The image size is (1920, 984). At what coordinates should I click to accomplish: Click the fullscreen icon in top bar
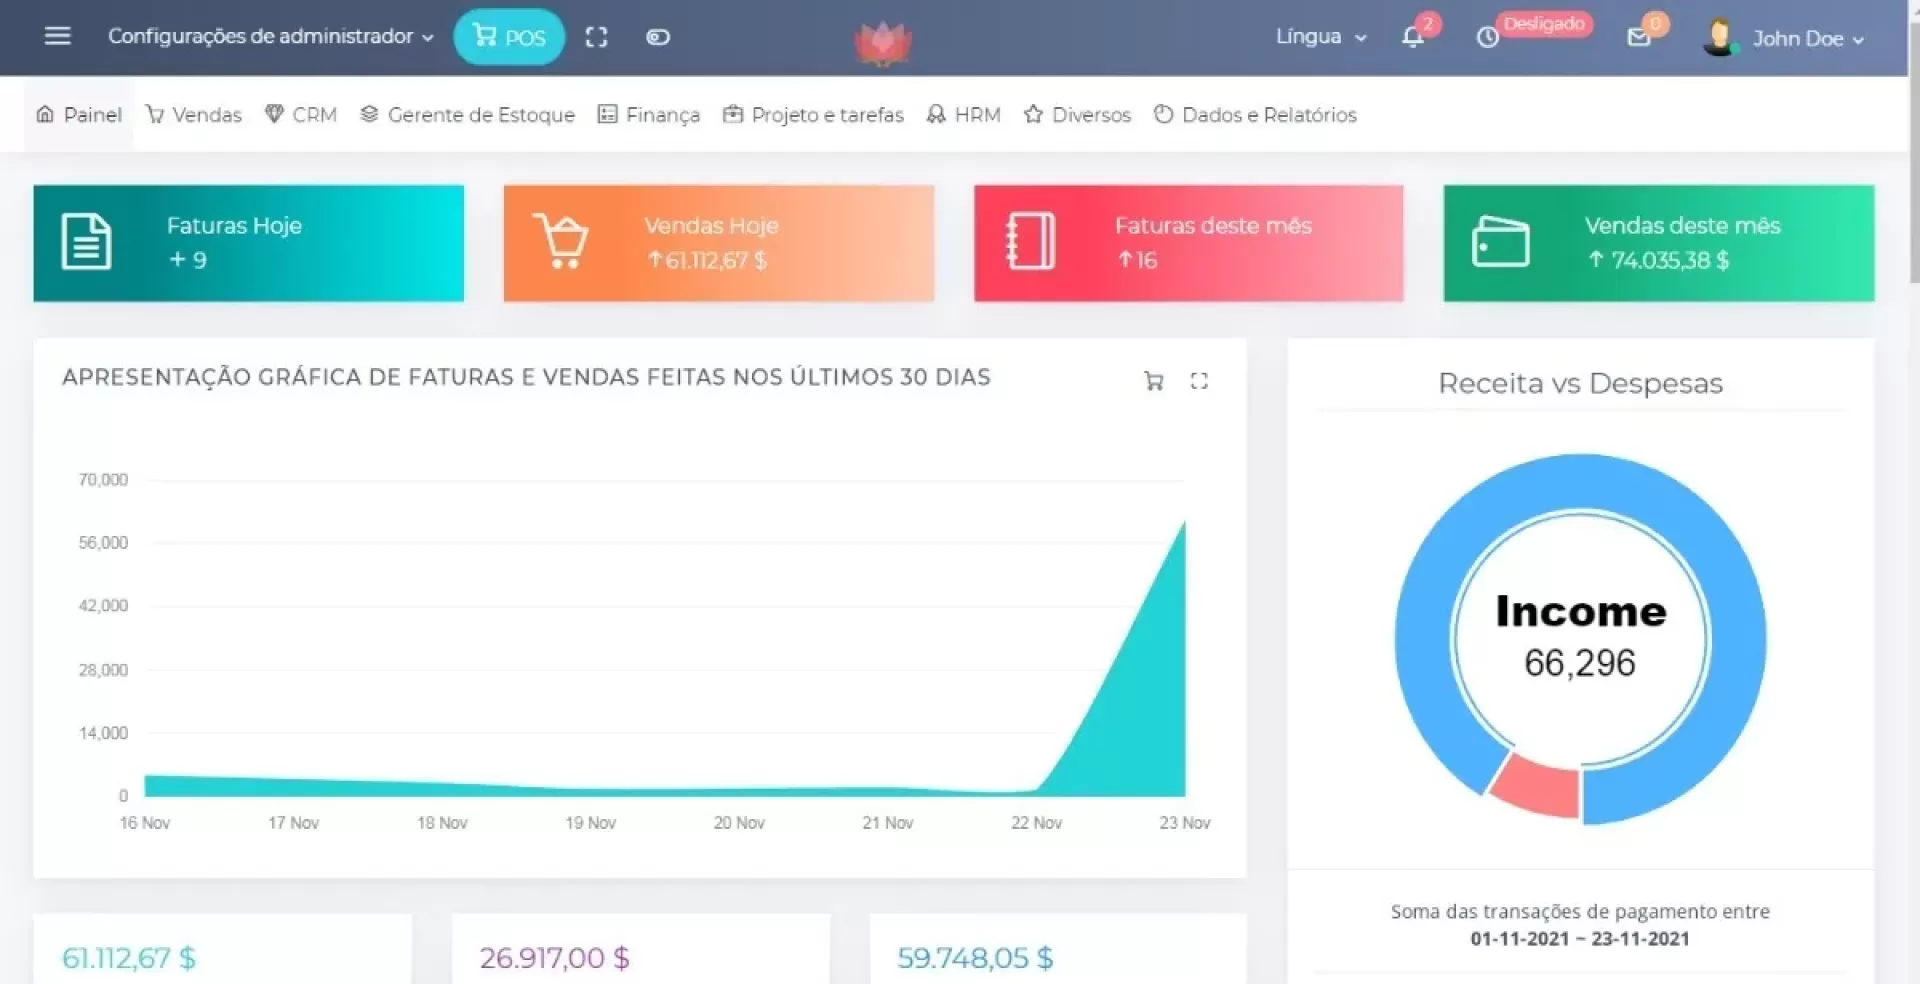click(596, 37)
